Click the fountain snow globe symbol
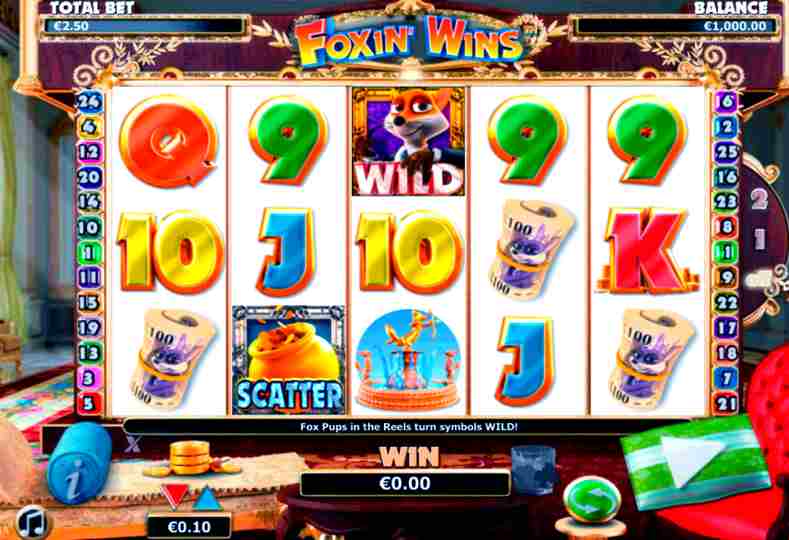This screenshot has width=789, height=540. [408, 359]
